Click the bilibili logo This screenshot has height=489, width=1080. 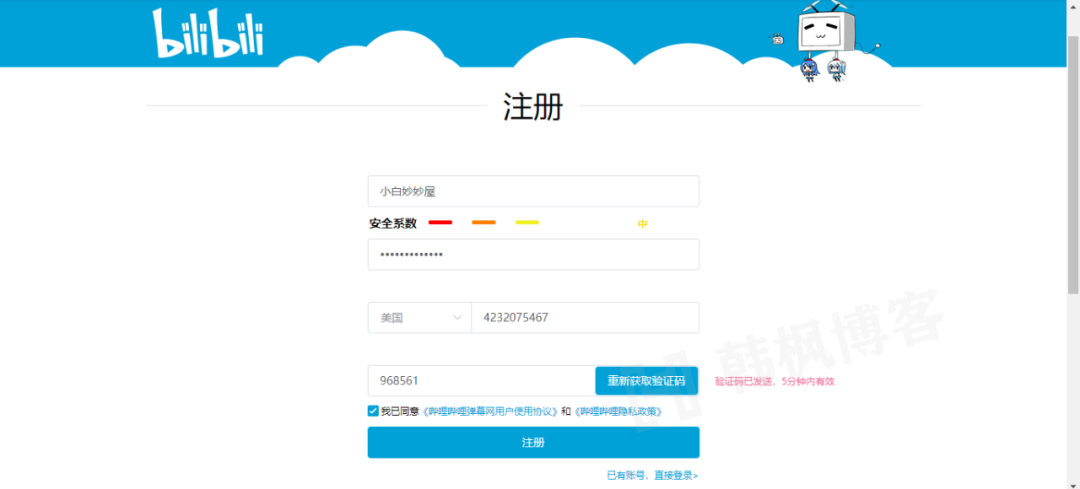tap(208, 32)
